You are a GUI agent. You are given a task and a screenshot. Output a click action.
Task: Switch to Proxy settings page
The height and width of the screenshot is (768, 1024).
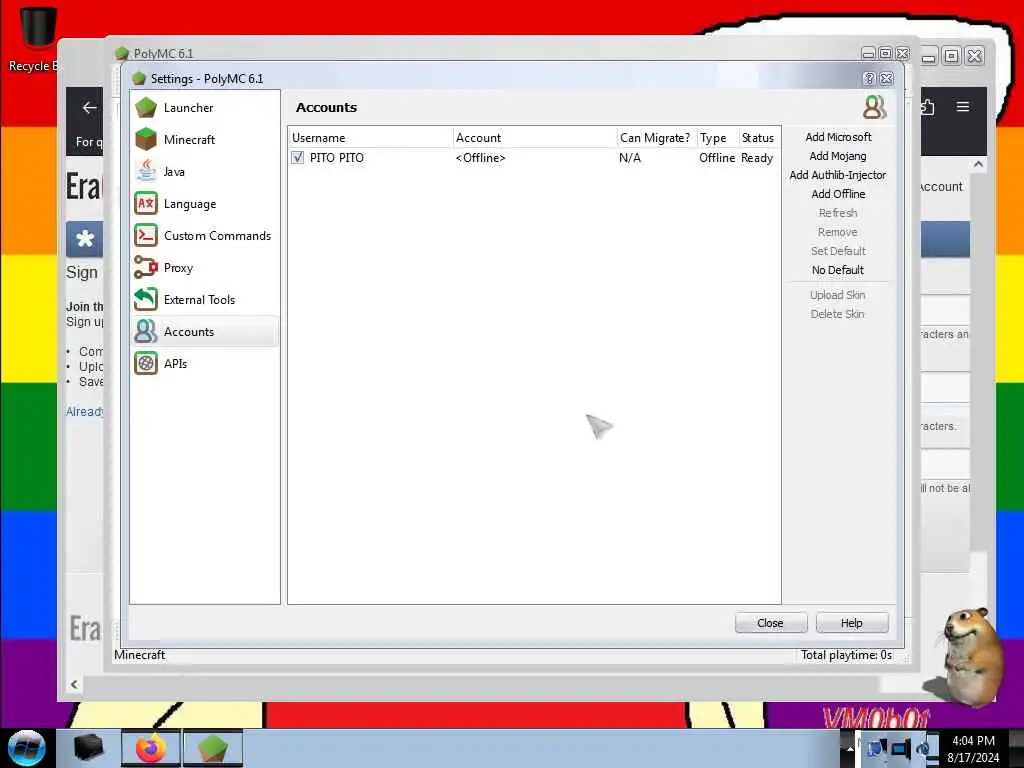[x=205, y=268]
